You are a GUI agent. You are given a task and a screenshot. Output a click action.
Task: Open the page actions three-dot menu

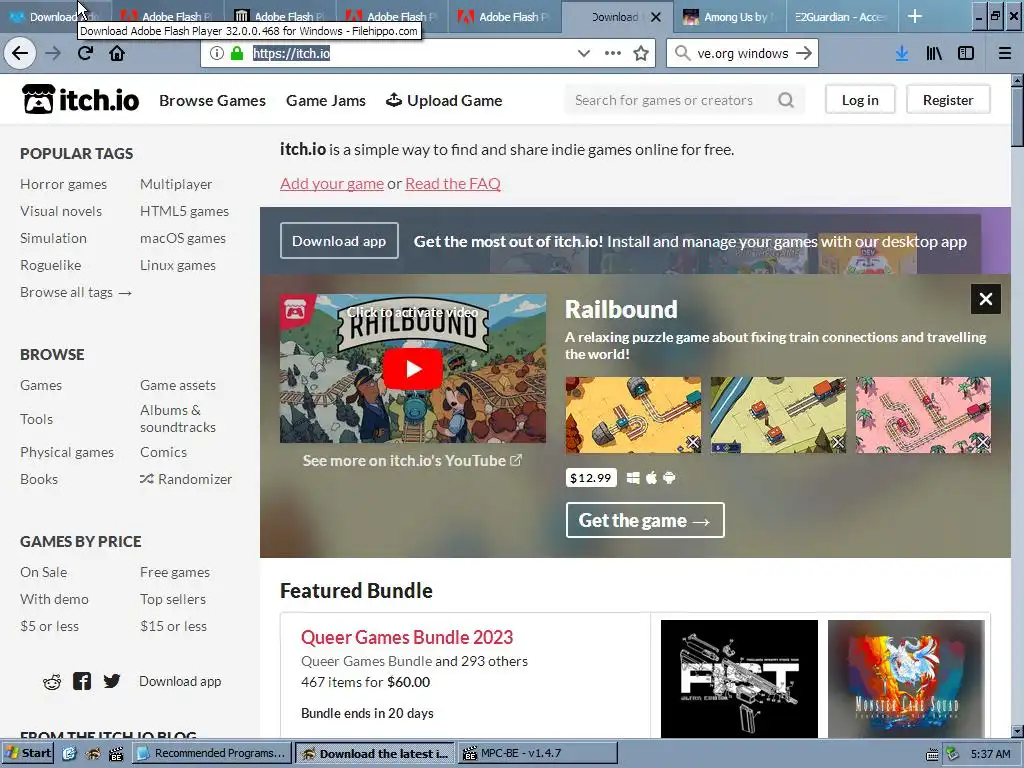click(613, 54)
